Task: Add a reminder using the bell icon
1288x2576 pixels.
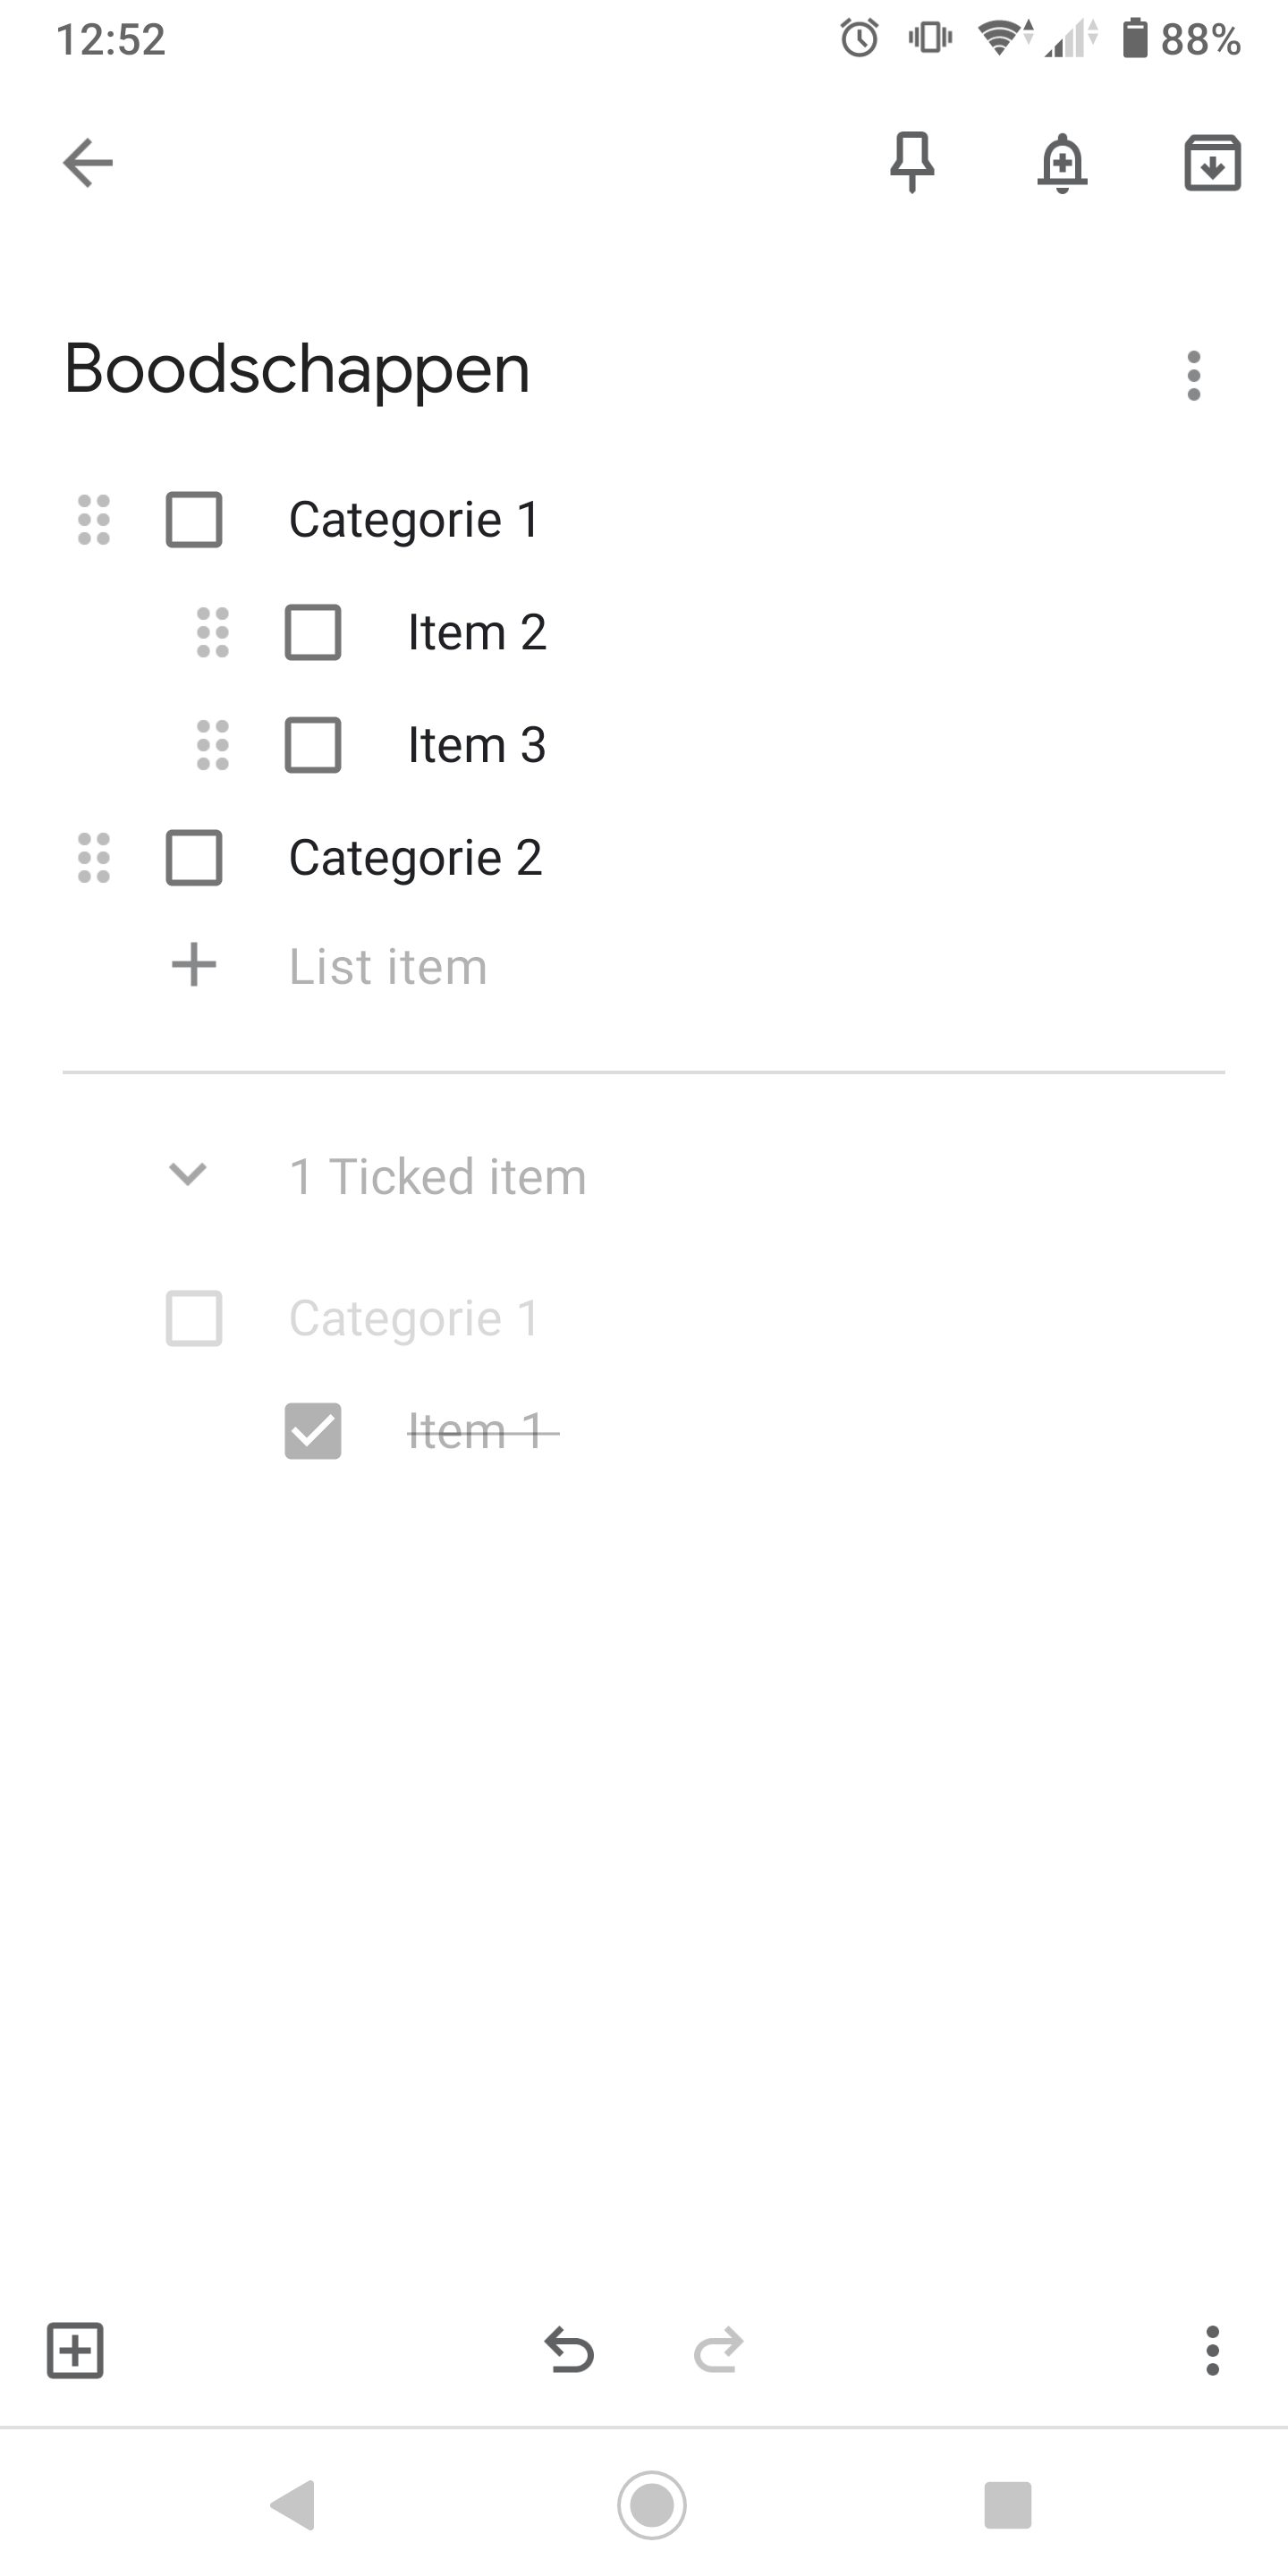Action: [1062, 163]
